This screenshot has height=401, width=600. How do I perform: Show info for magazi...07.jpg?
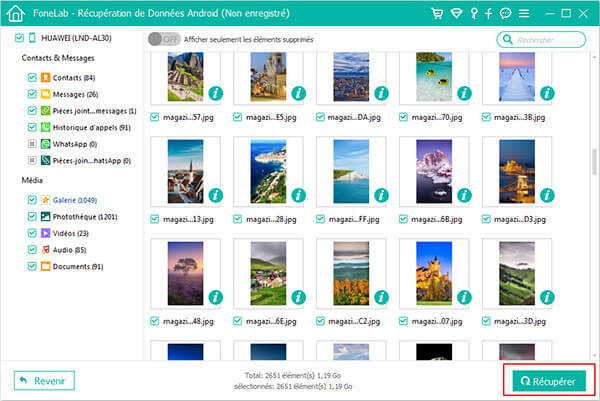(x=464, y=297)
